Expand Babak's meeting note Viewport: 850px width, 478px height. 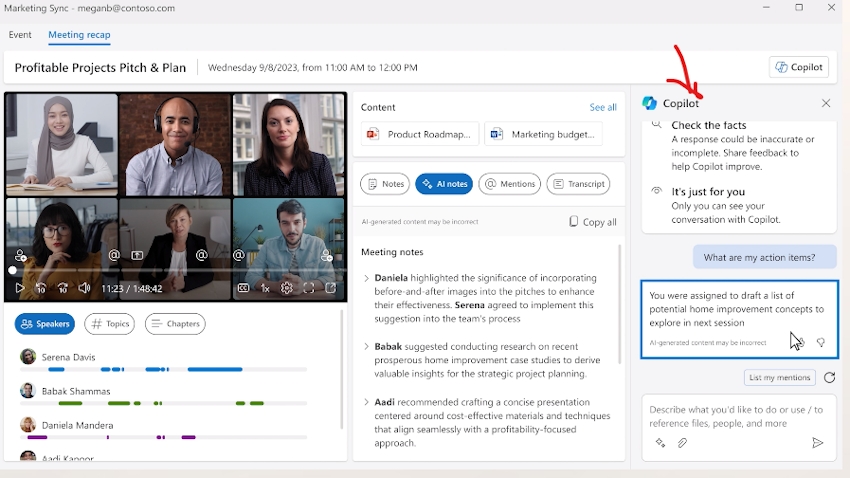click(366, 347)
